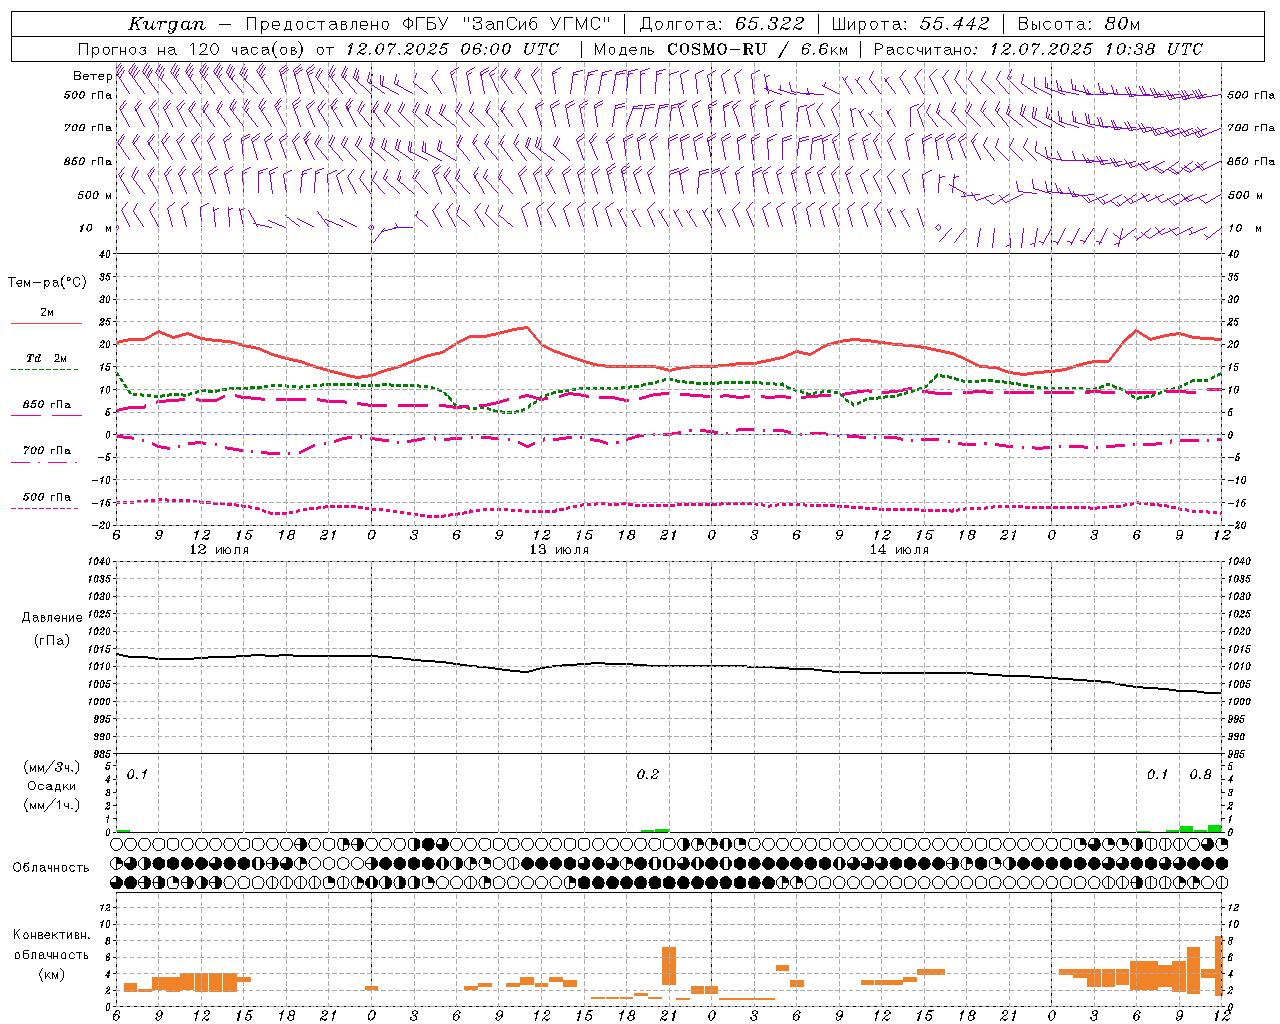Viewport: 1280px width, 1024px height.
Task: Click the "(км)" kilometers unit label
Action: click(52, 974)
